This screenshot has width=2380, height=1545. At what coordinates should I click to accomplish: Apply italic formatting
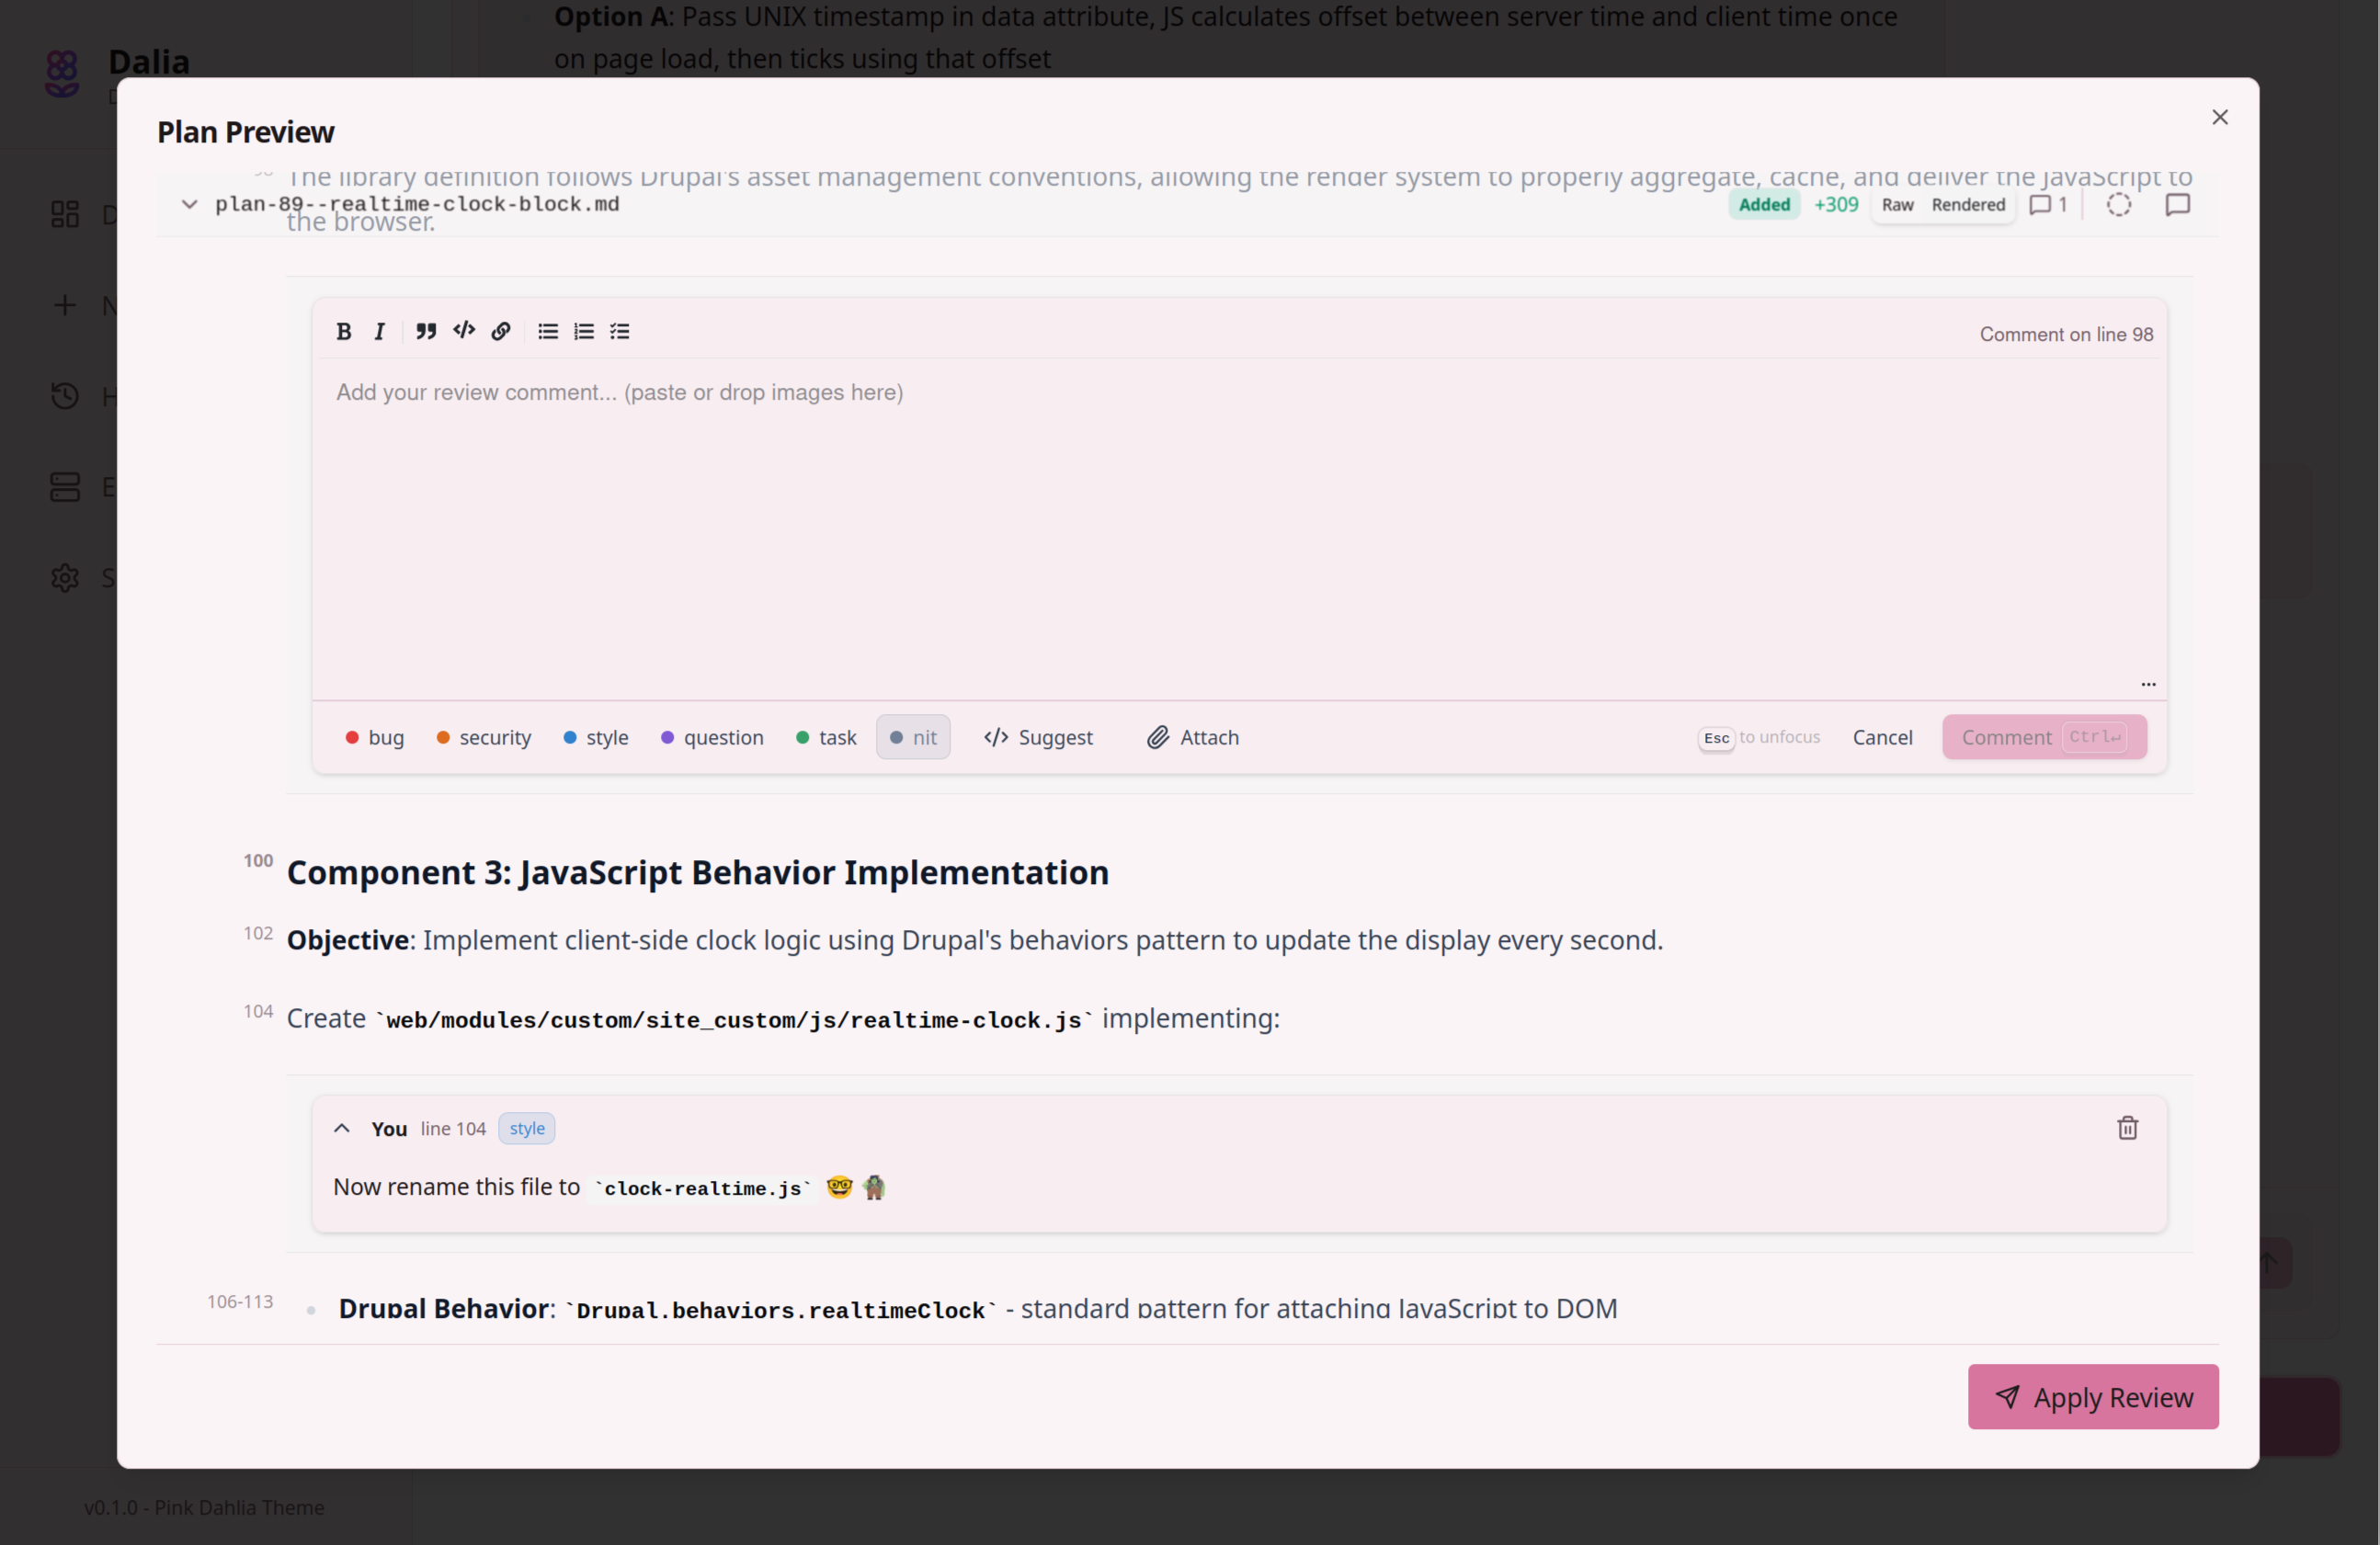coord(380,331)
